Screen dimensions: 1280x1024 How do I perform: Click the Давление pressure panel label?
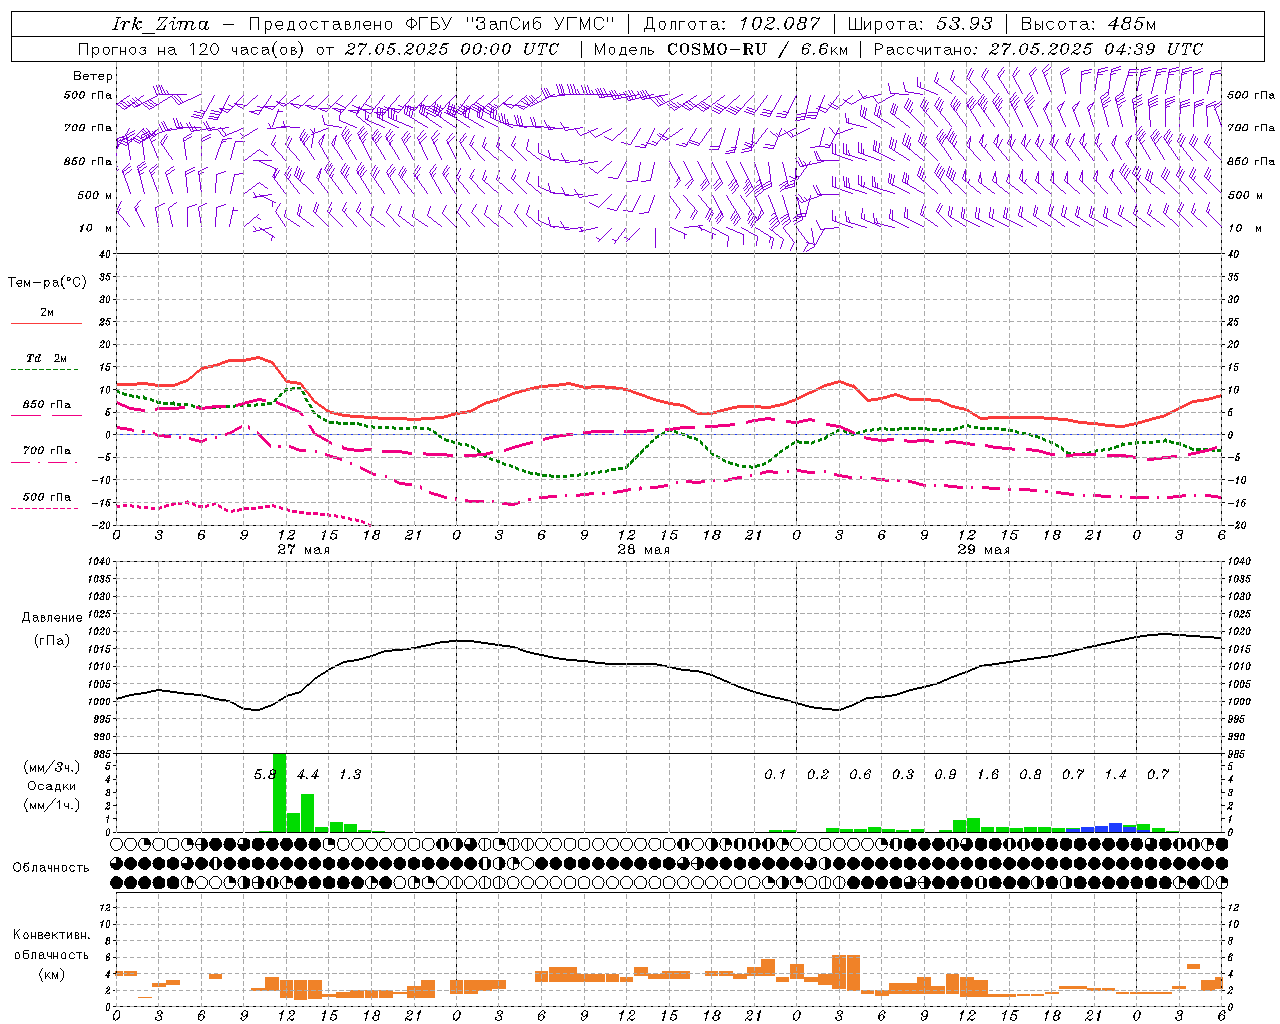click(x=52, y=618)
